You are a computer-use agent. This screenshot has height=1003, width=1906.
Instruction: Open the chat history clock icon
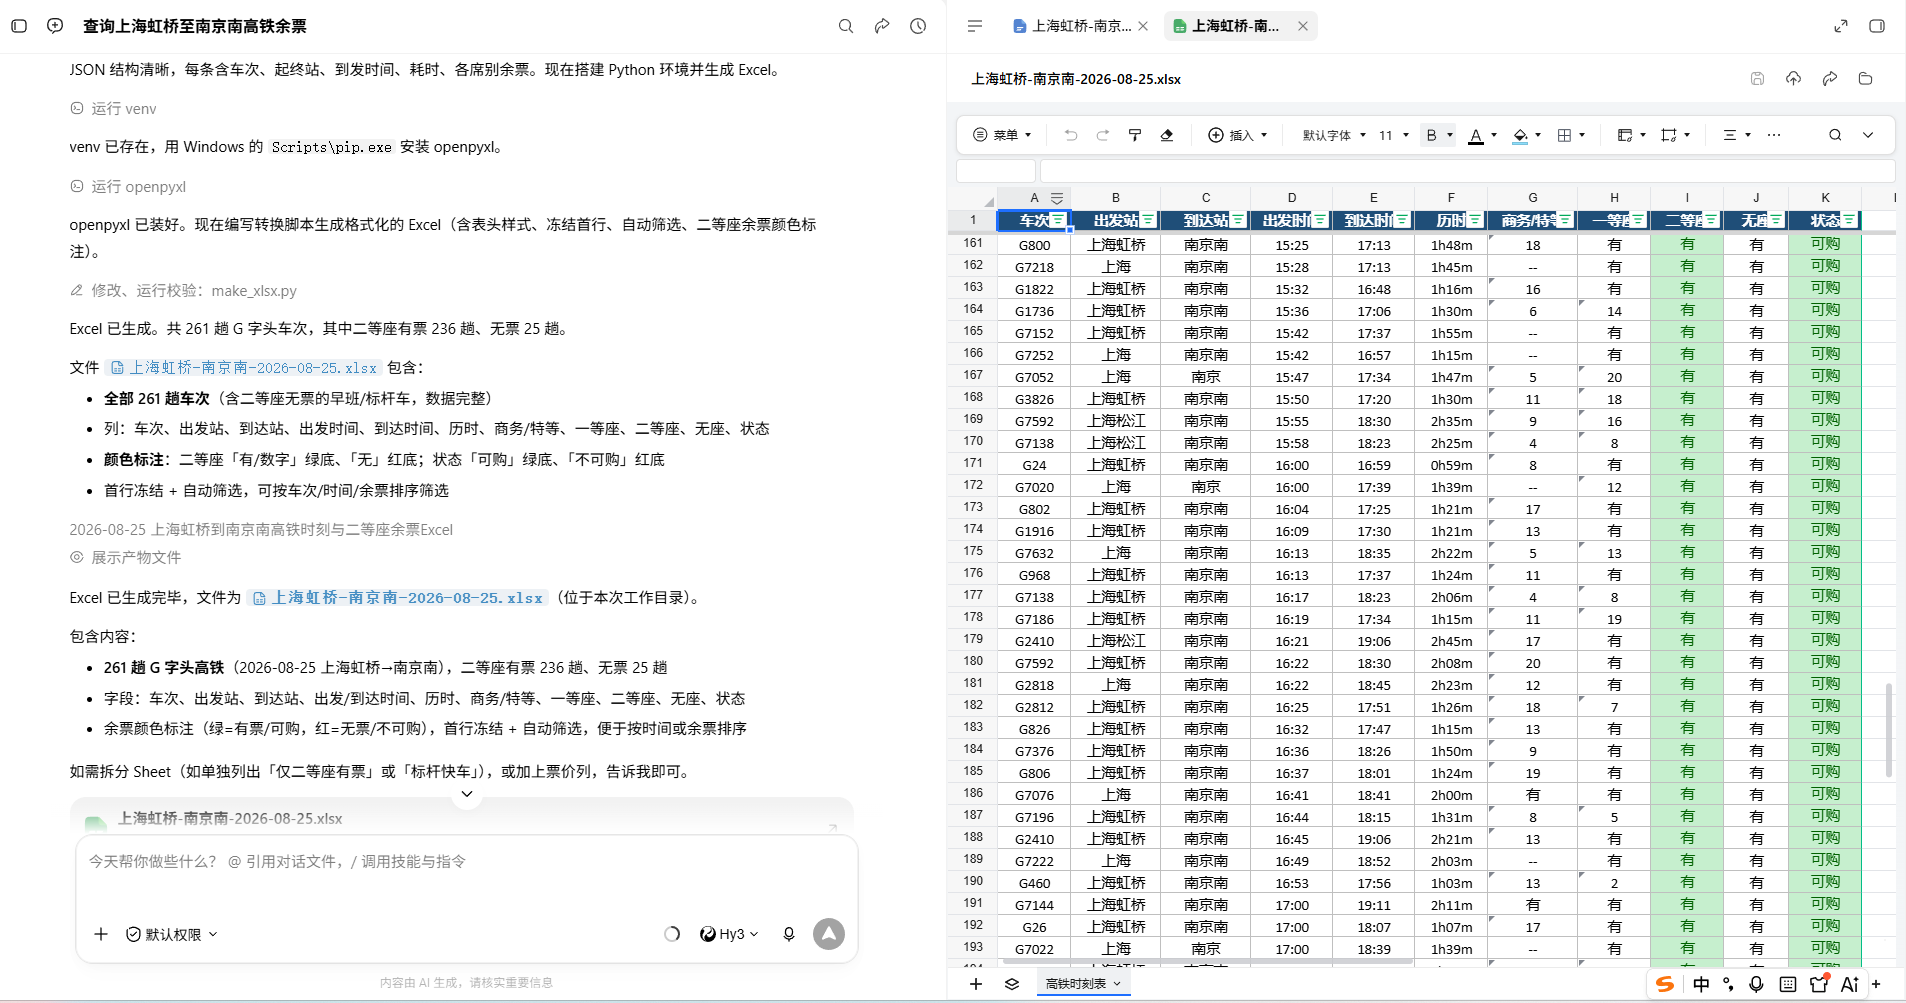pyautogui.click(x=918, y=26)
